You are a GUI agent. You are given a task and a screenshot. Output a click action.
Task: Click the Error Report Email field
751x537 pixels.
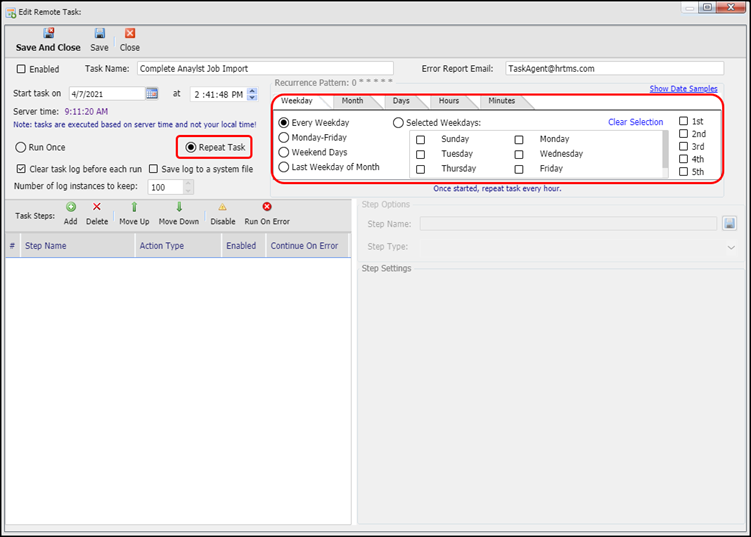[x=614, y=69]
